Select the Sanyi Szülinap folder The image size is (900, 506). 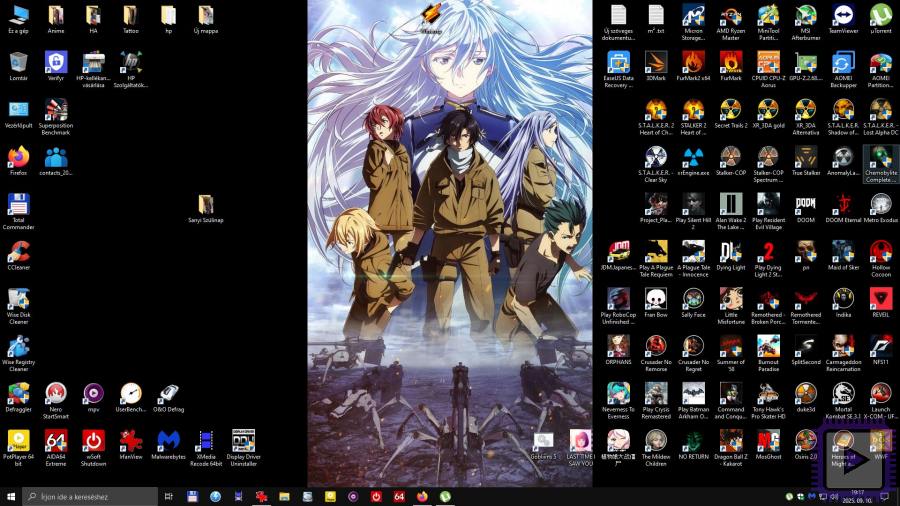coord(206,209)
